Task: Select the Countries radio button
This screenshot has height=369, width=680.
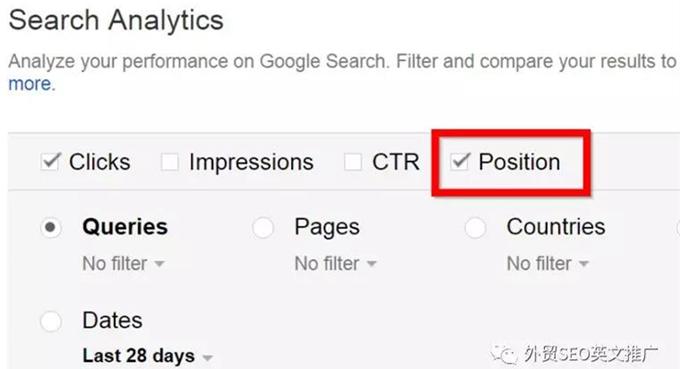Action: coord(475,228)
